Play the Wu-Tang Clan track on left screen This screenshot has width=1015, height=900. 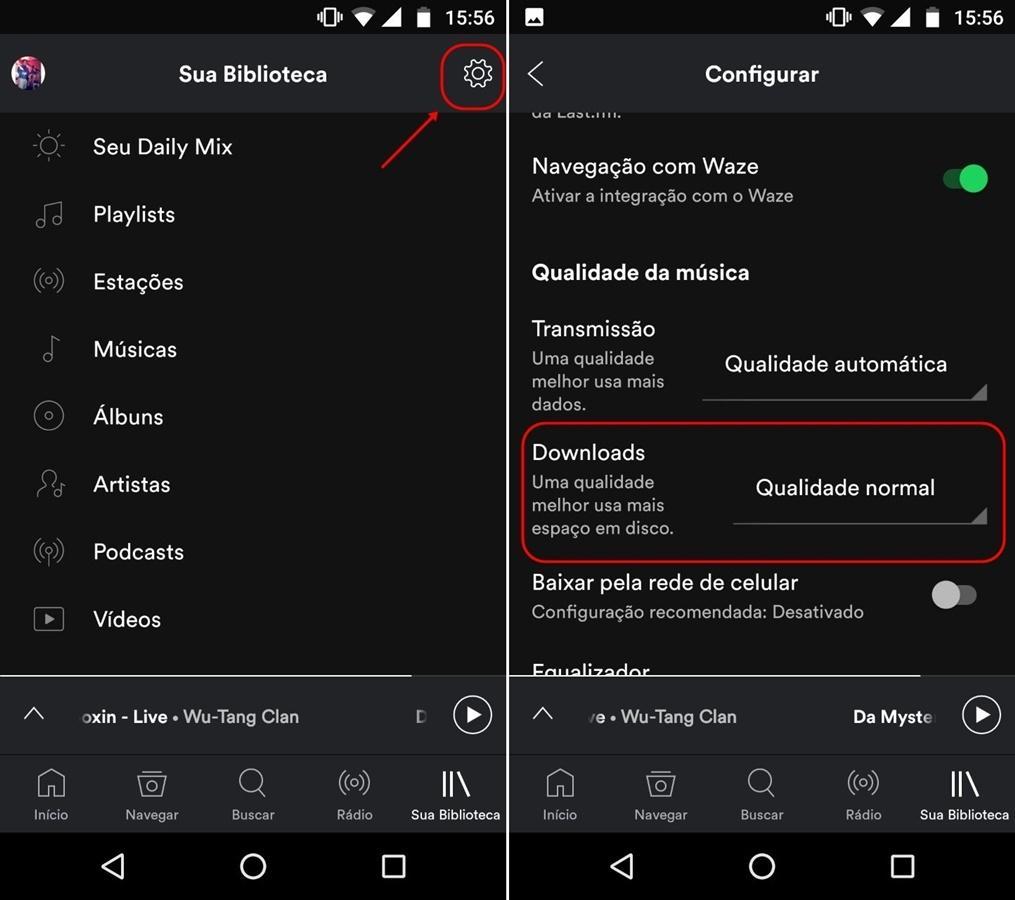pos(473,715)
